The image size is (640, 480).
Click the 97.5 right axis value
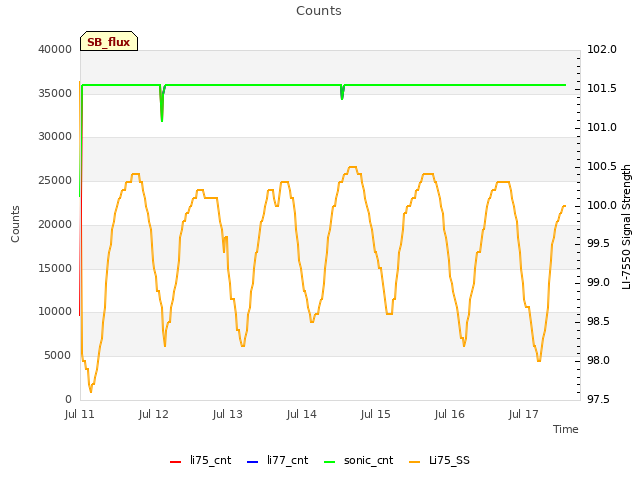(598, 399)
